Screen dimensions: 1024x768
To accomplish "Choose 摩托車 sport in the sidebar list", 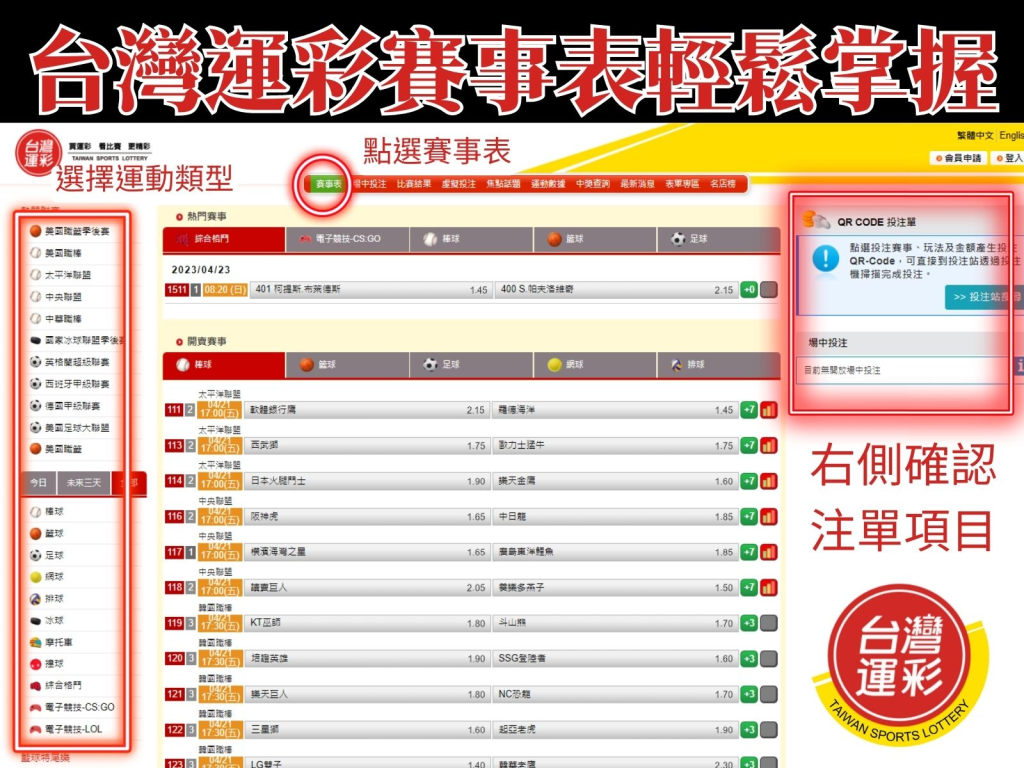I will [x=52, y=642].
